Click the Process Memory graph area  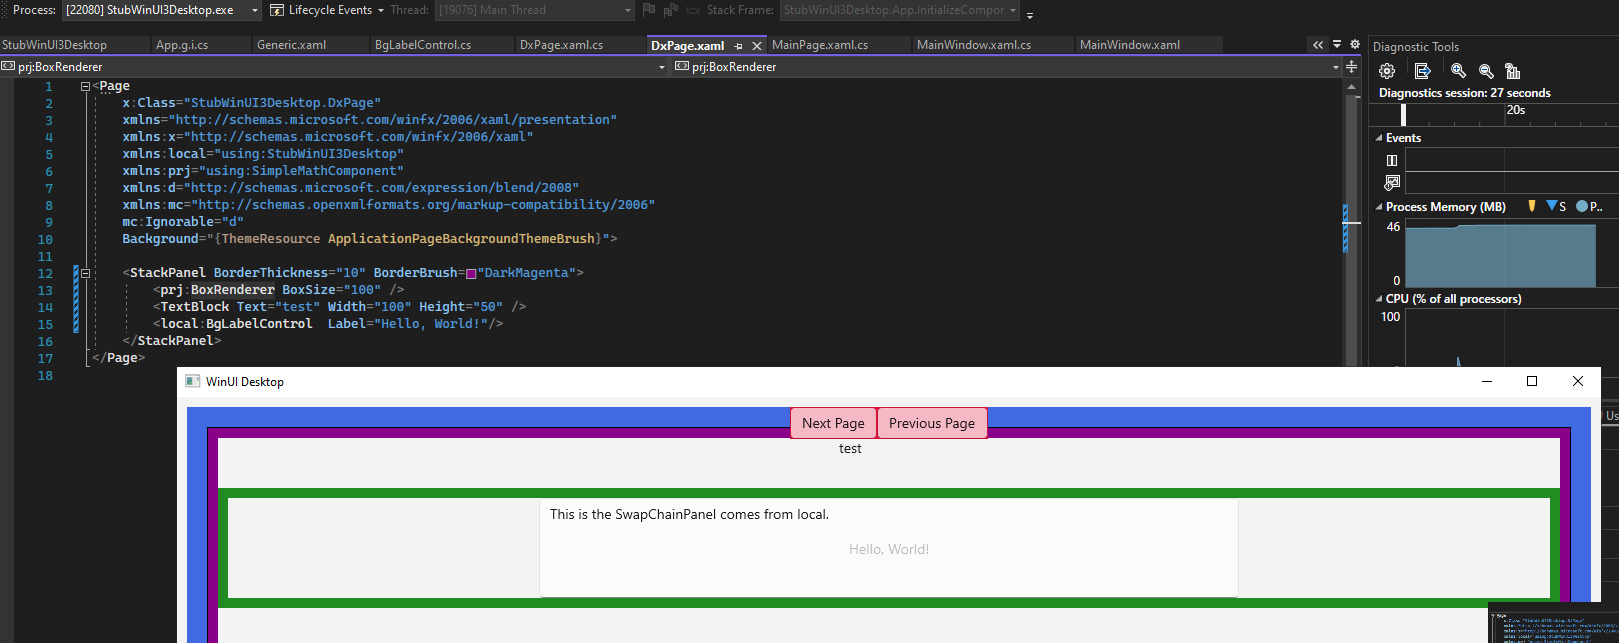1512,254
